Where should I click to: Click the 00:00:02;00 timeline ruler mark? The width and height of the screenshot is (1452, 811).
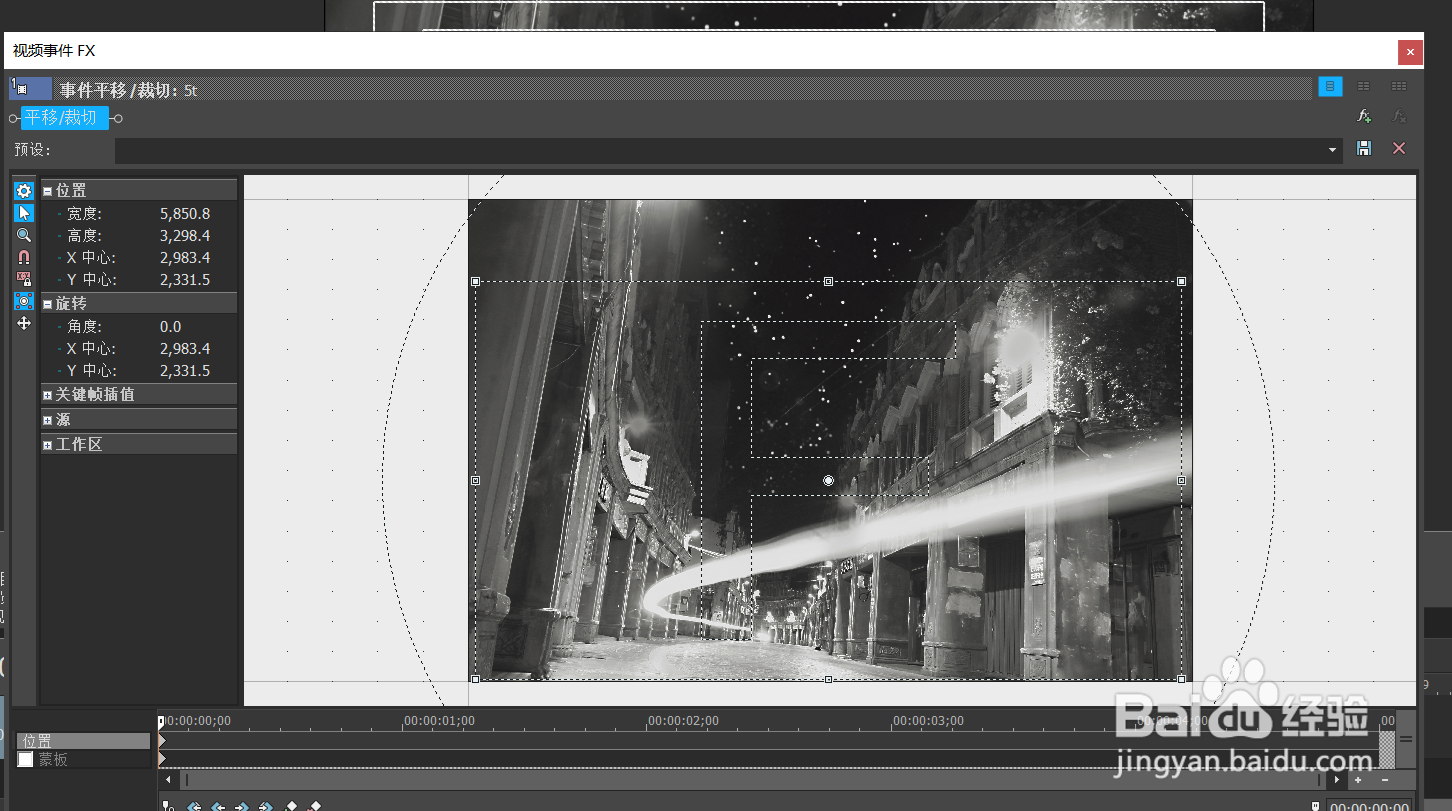coord(683,721)
